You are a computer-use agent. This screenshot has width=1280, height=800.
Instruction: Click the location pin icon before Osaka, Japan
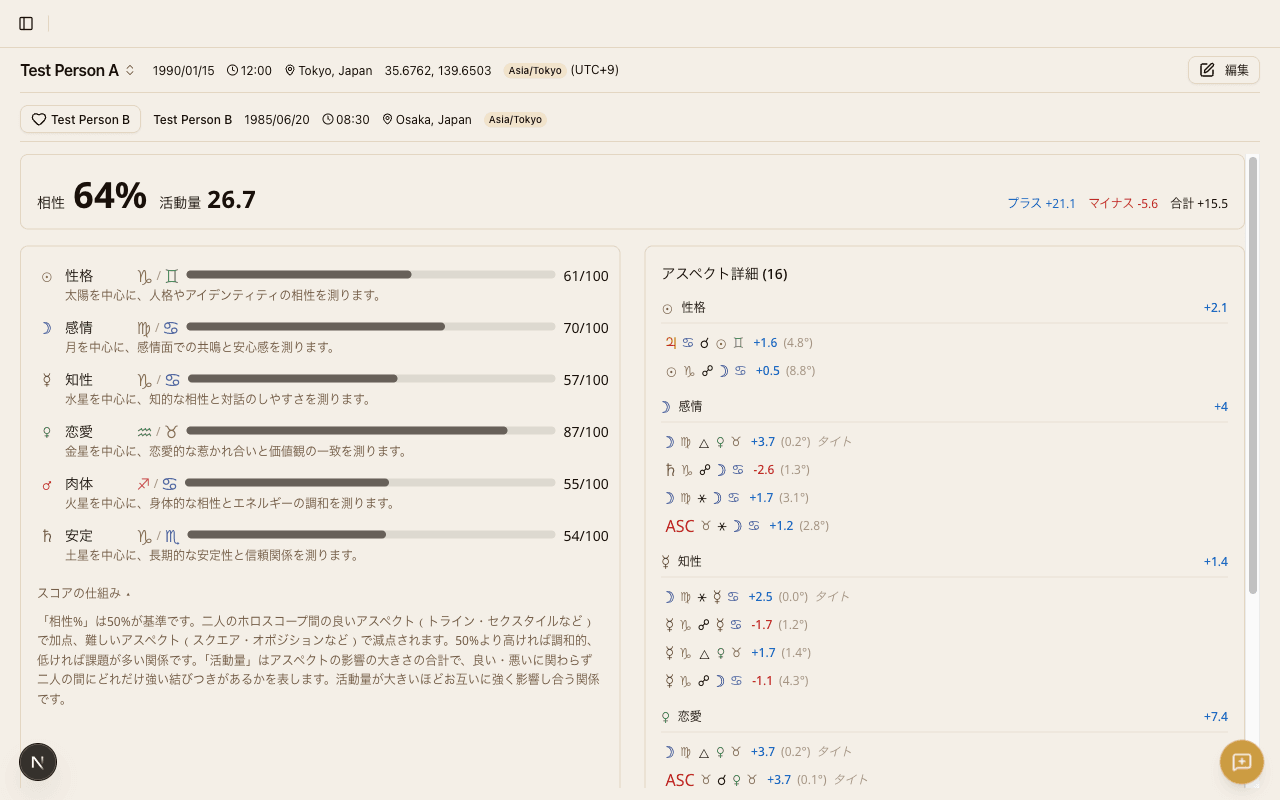[387, 119]
